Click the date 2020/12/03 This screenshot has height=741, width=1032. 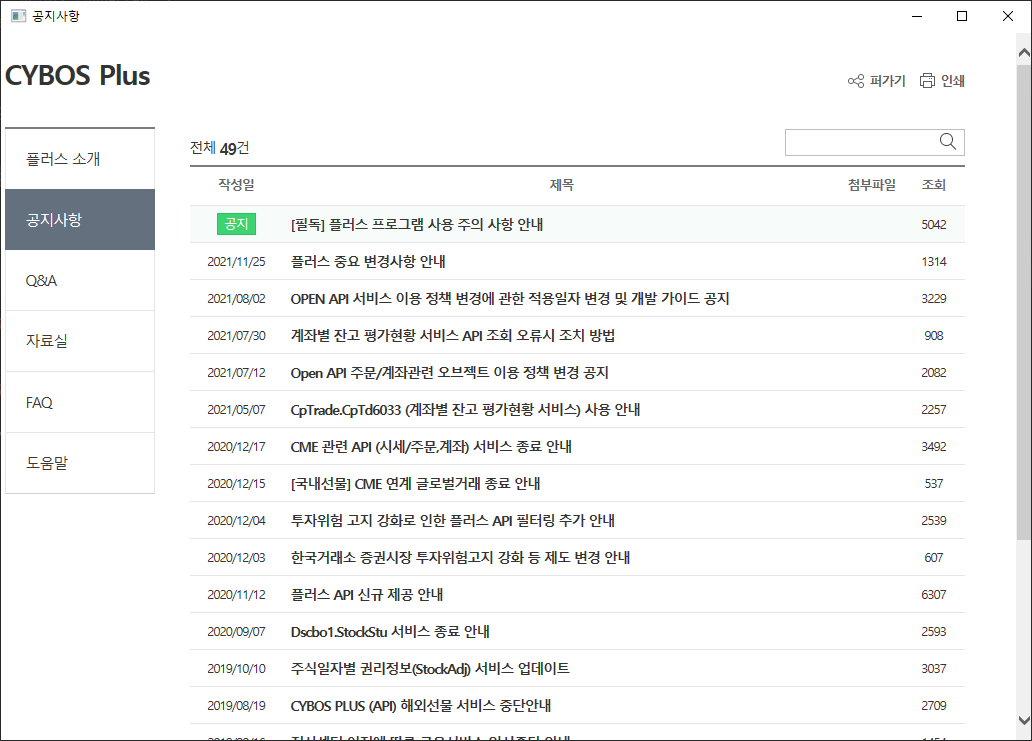(236, 558)
